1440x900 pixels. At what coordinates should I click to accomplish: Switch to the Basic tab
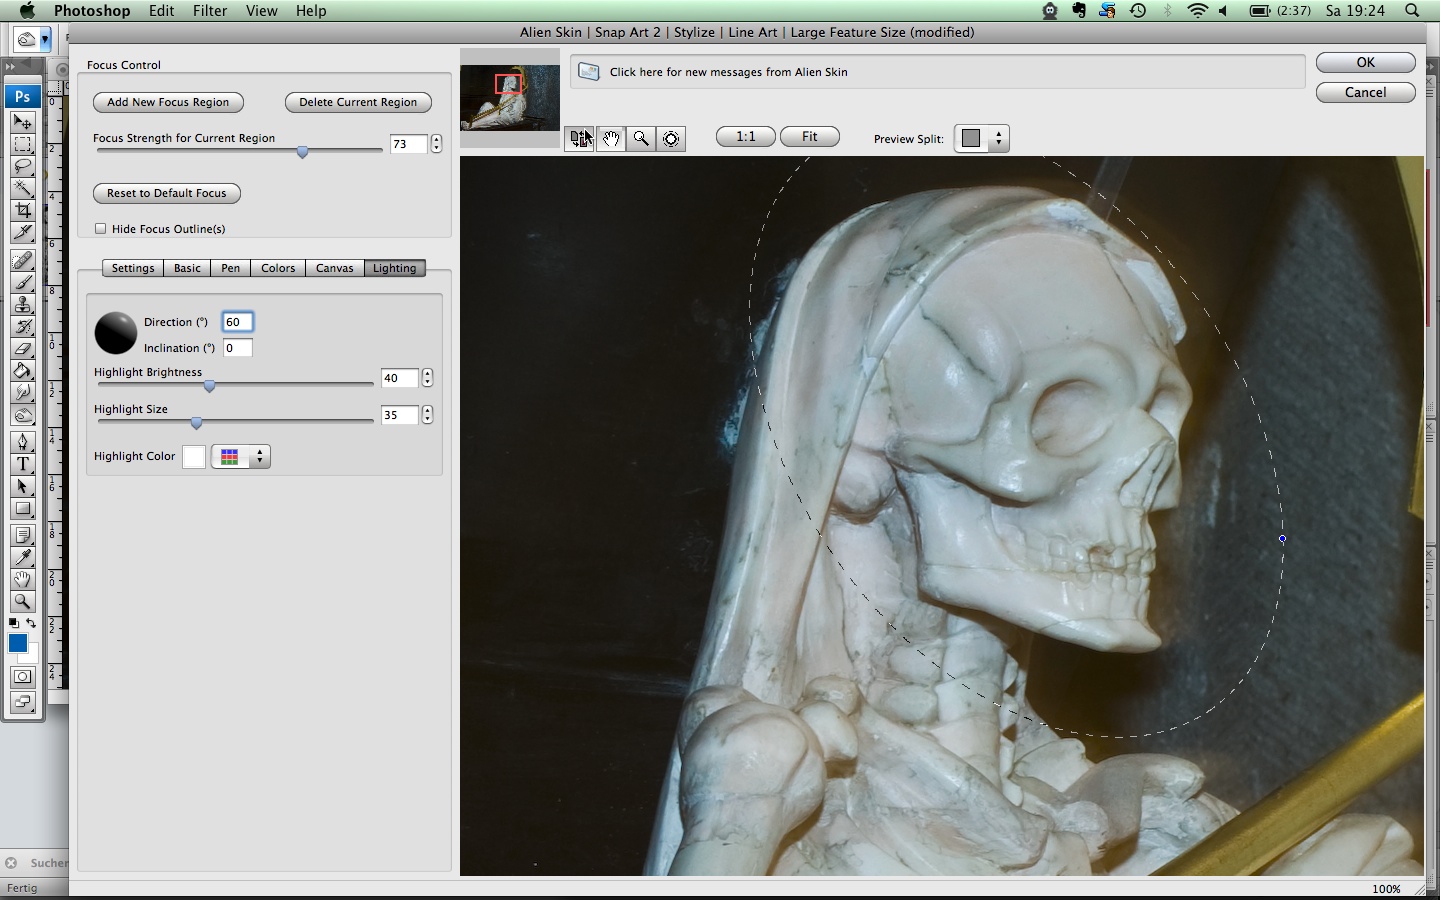(187, 268)
